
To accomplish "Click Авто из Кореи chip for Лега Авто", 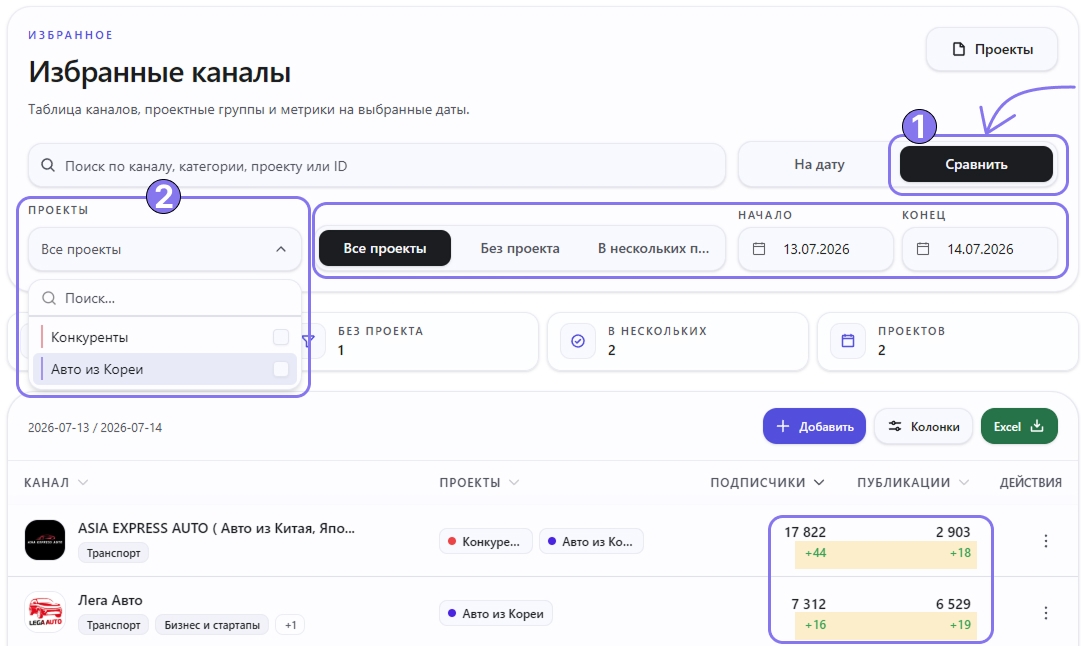I will point(496,613).
